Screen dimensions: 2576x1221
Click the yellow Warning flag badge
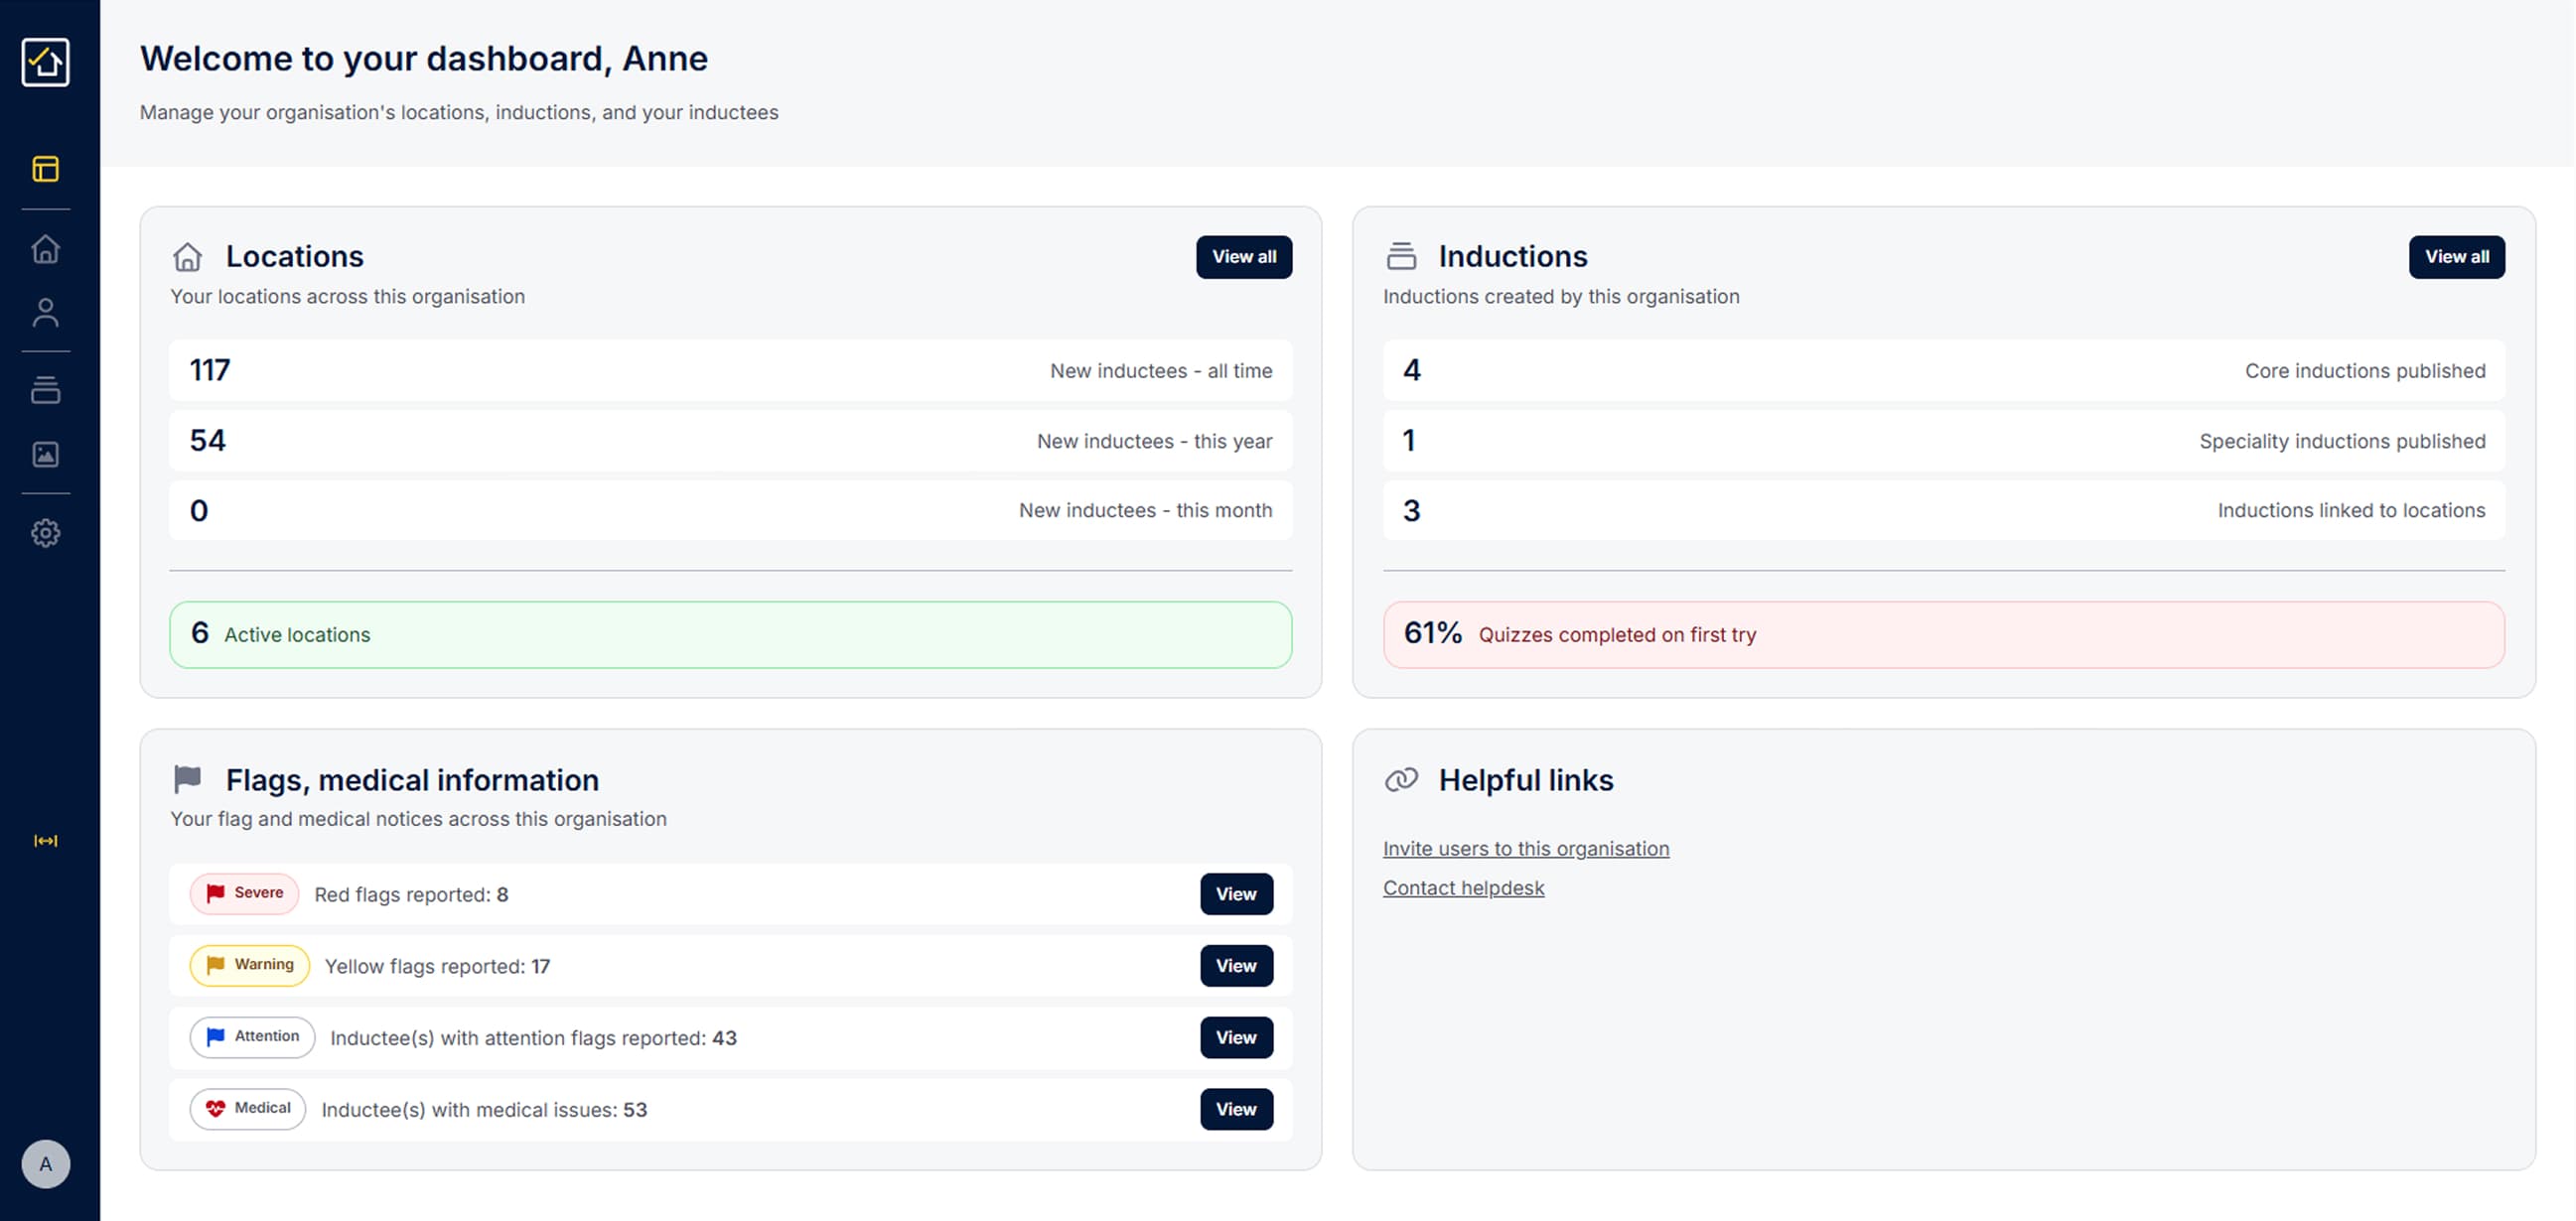(249, 965)
